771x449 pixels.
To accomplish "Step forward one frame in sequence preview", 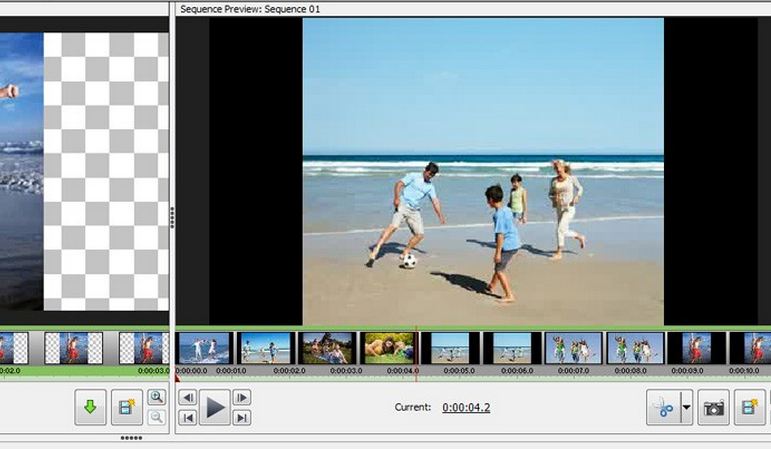I will point(241,397).
